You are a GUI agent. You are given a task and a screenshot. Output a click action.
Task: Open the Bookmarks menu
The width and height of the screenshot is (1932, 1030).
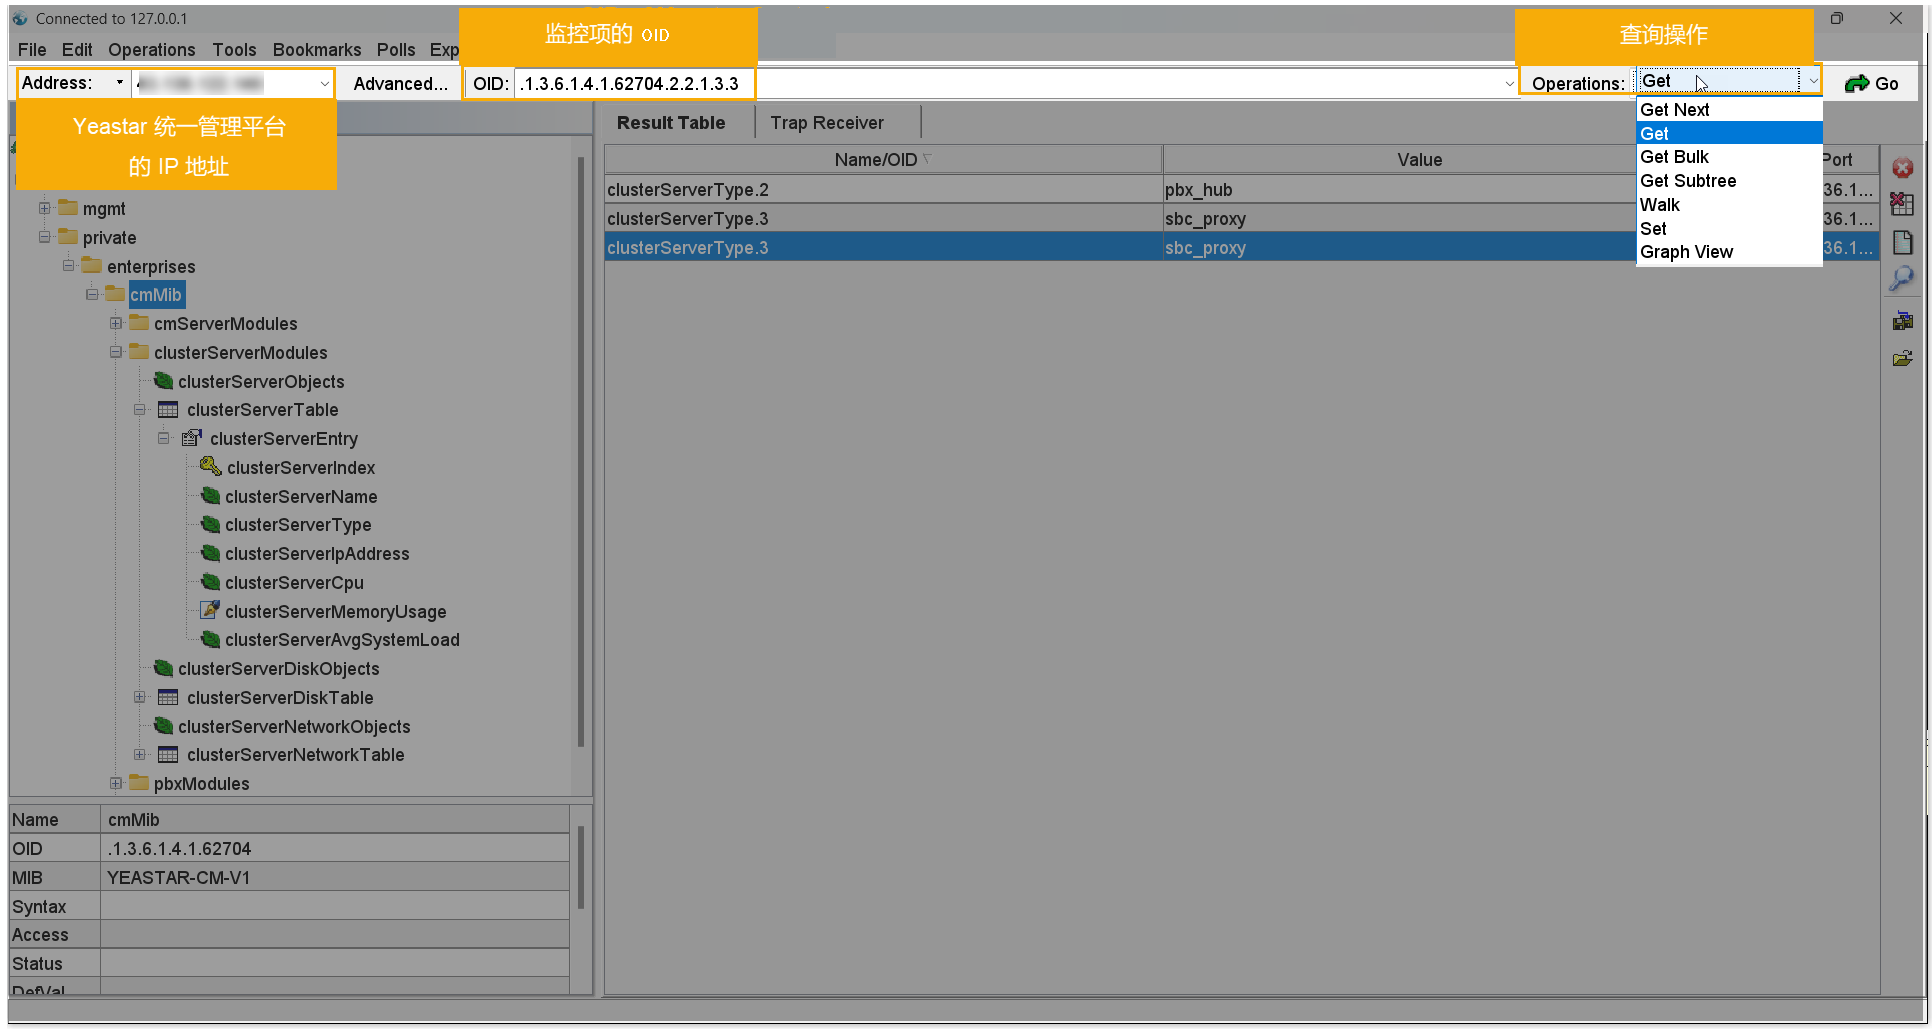point(316,50)
